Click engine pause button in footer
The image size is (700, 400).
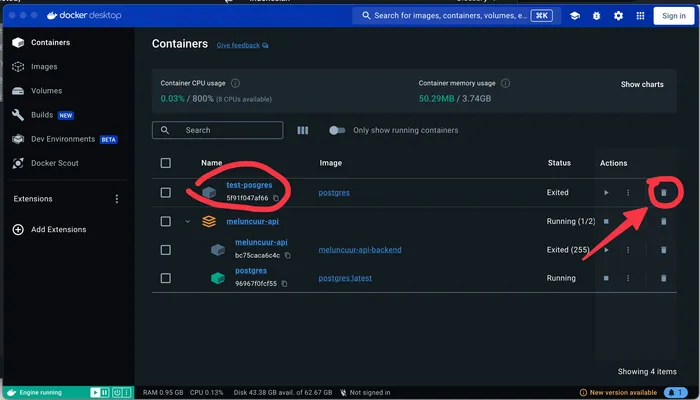point(105,392)
